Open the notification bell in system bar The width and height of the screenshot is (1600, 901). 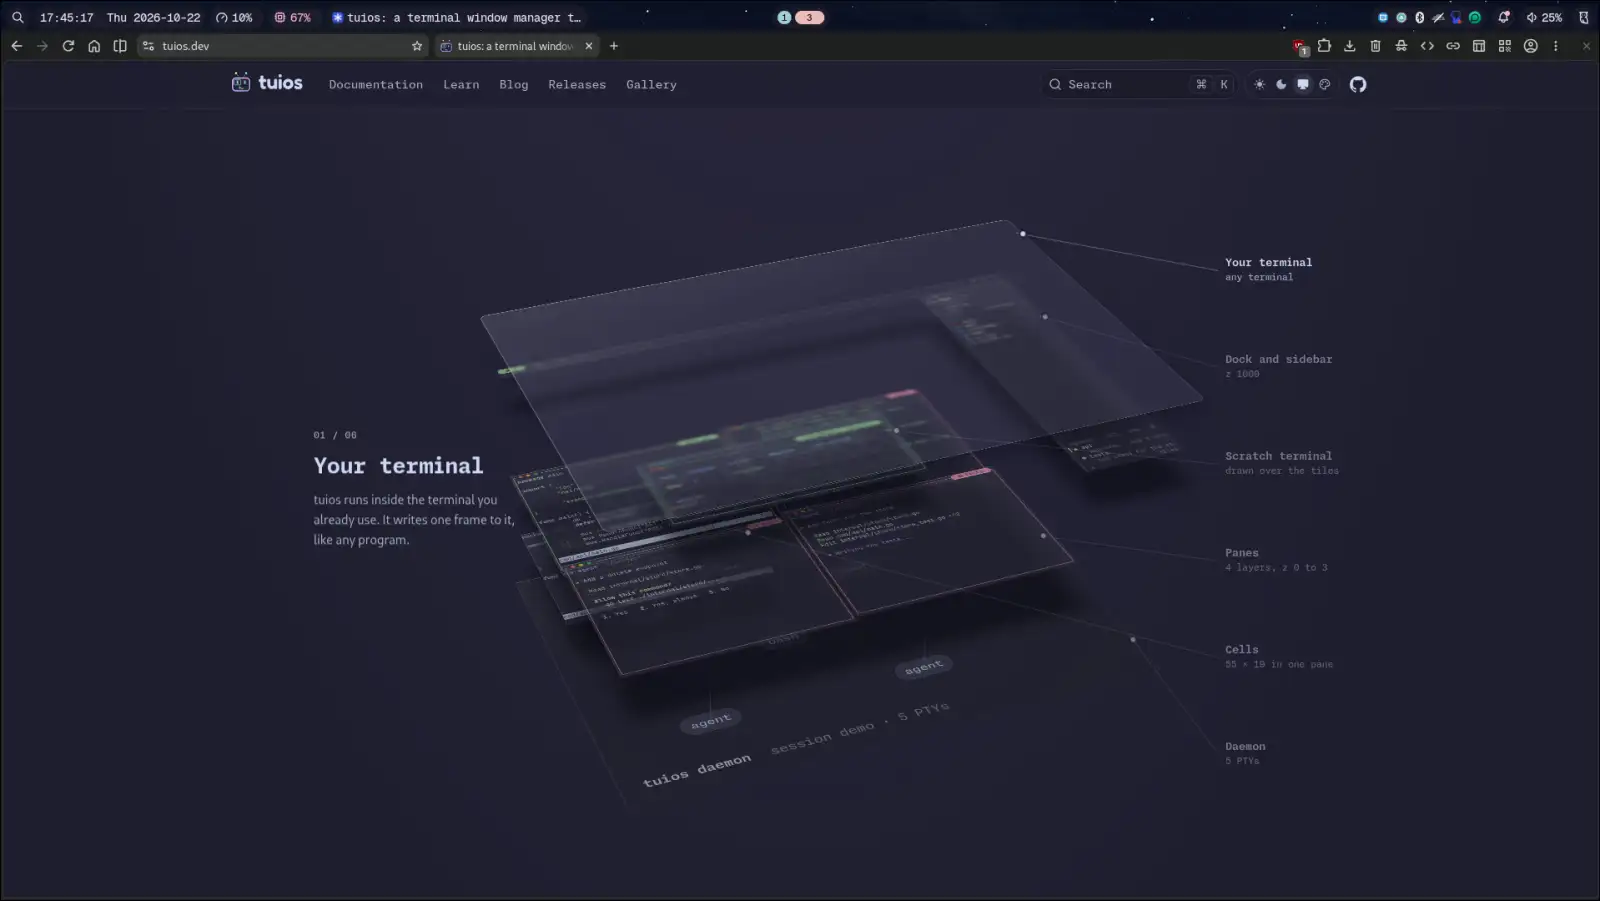[x=1503, y=17]
